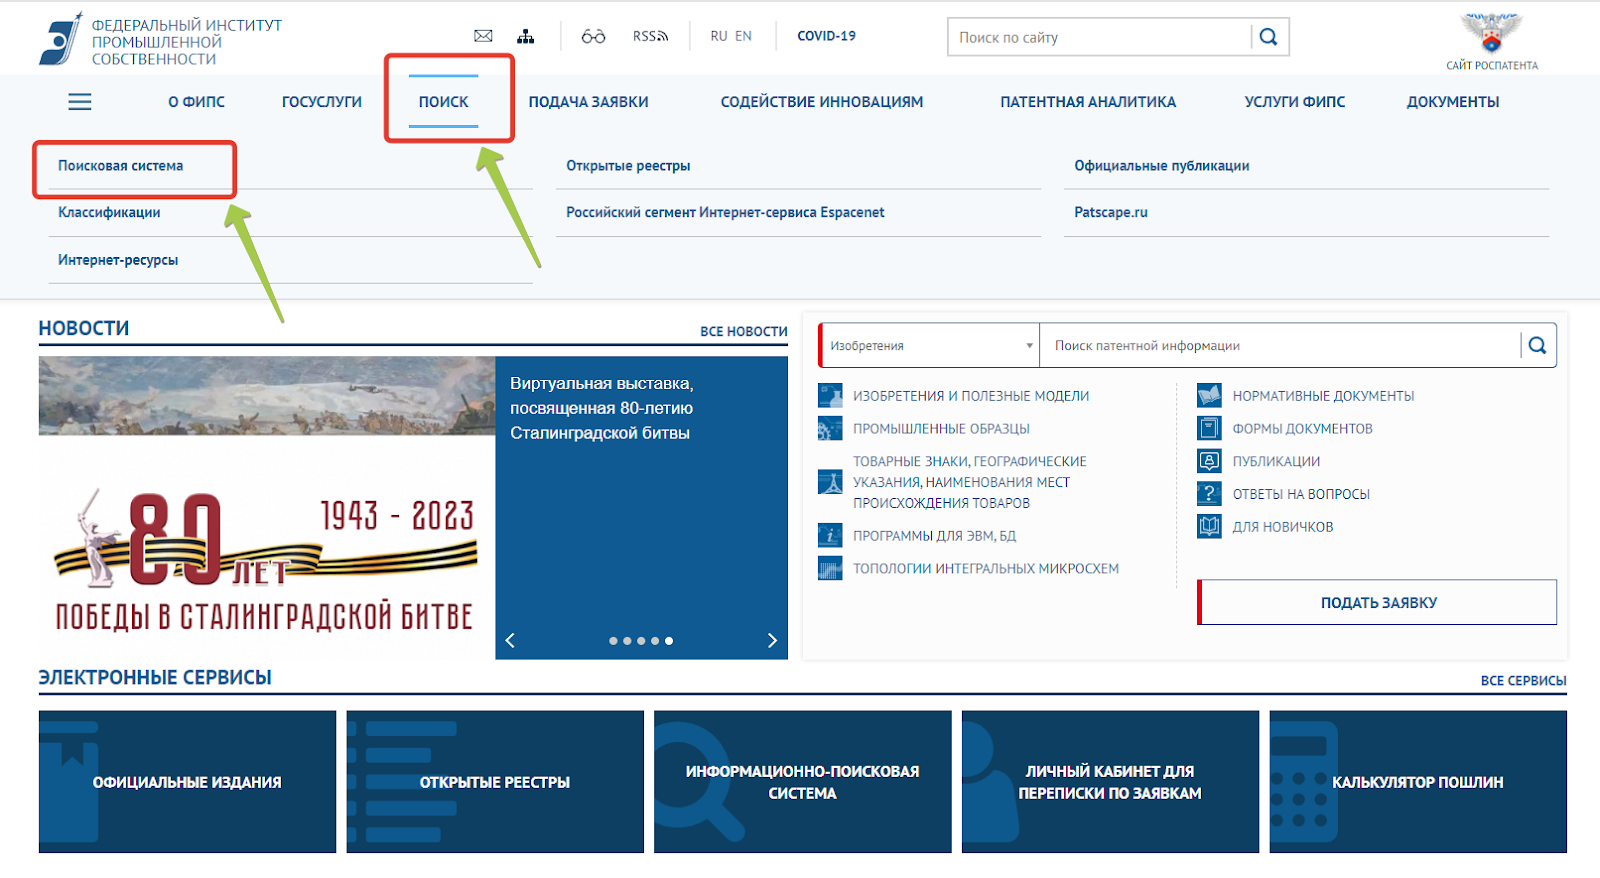Open the О ФИПС menu

click(x=196, y=102)
